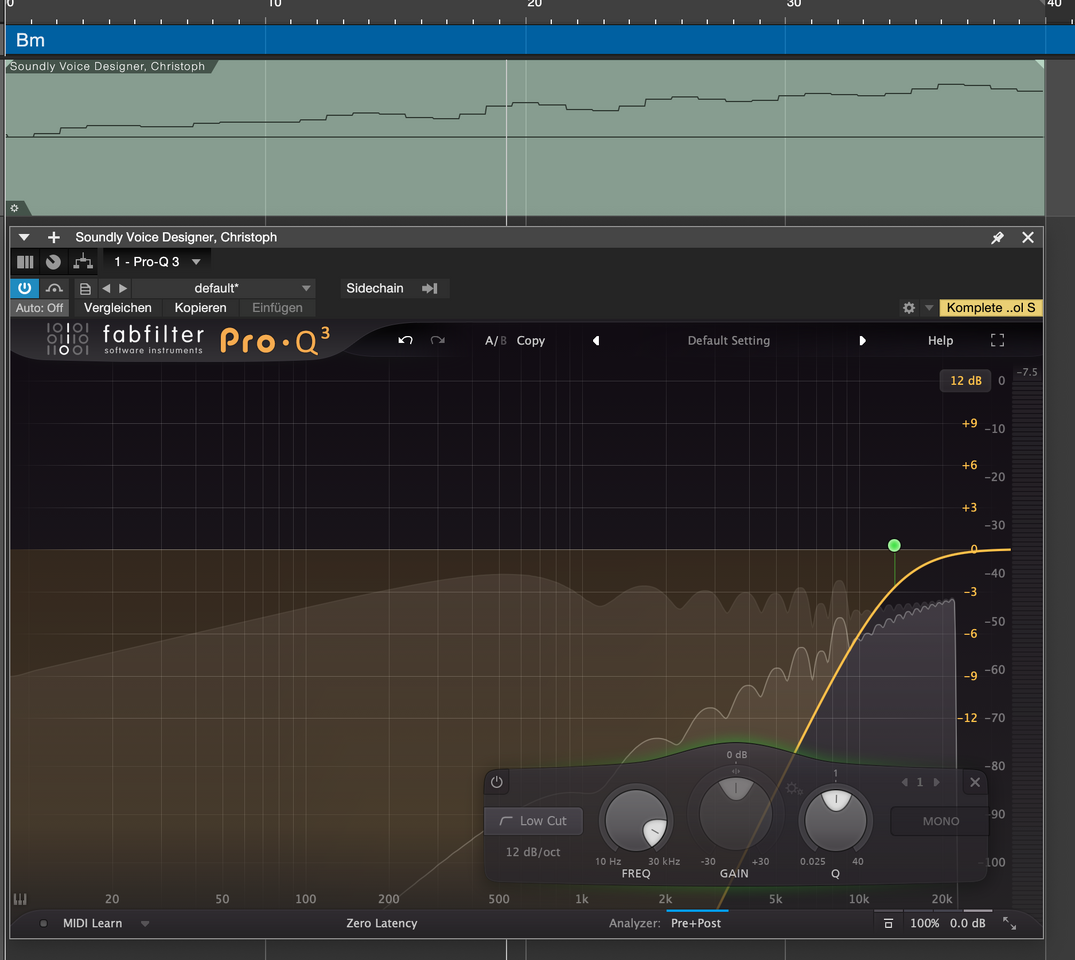Undo last change in Pro-Q 3

point(405,341)
